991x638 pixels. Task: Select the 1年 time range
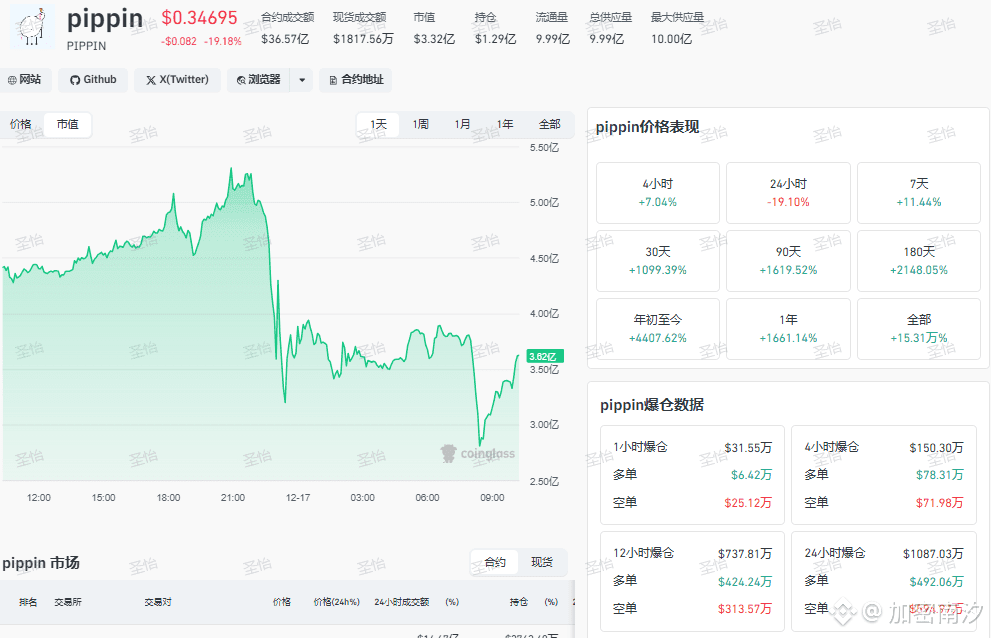point(505,125)
